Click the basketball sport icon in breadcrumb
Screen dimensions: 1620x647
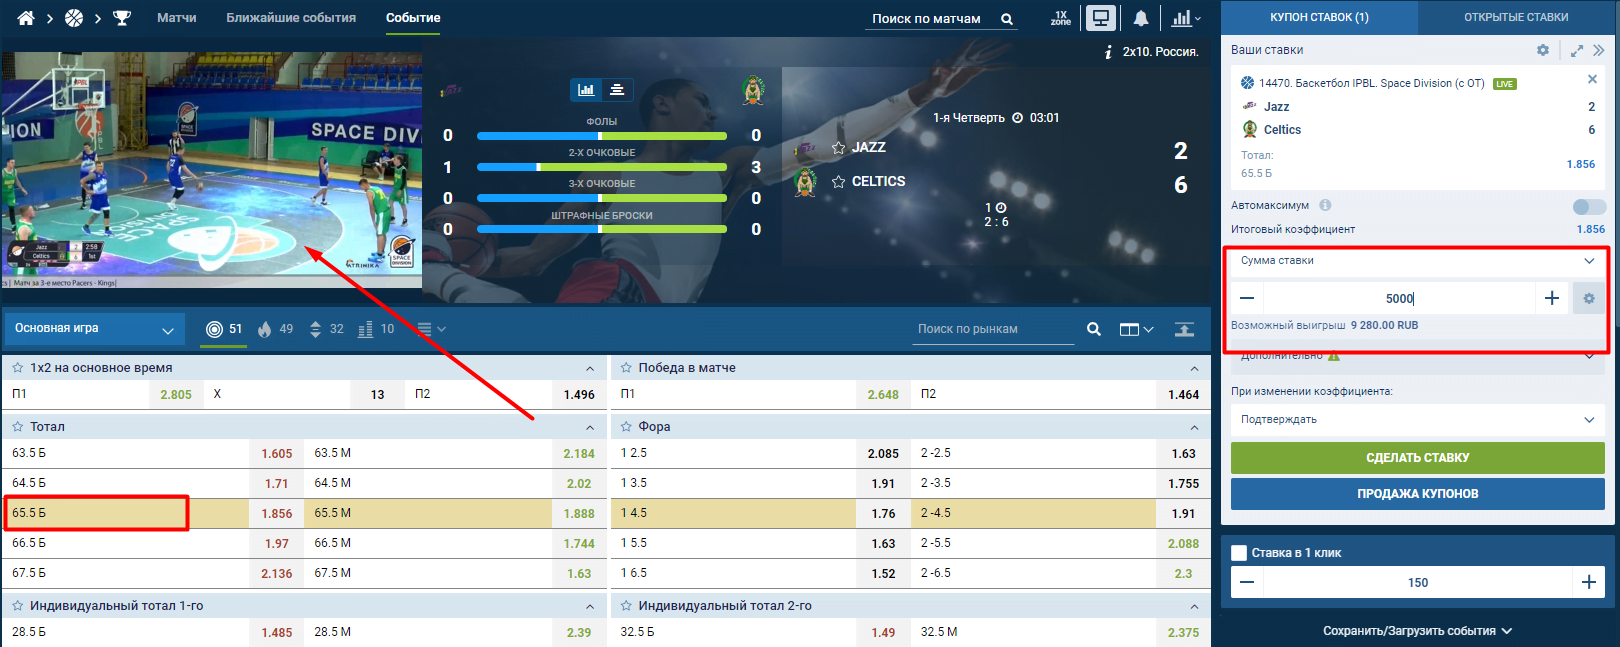click(74, 18)
